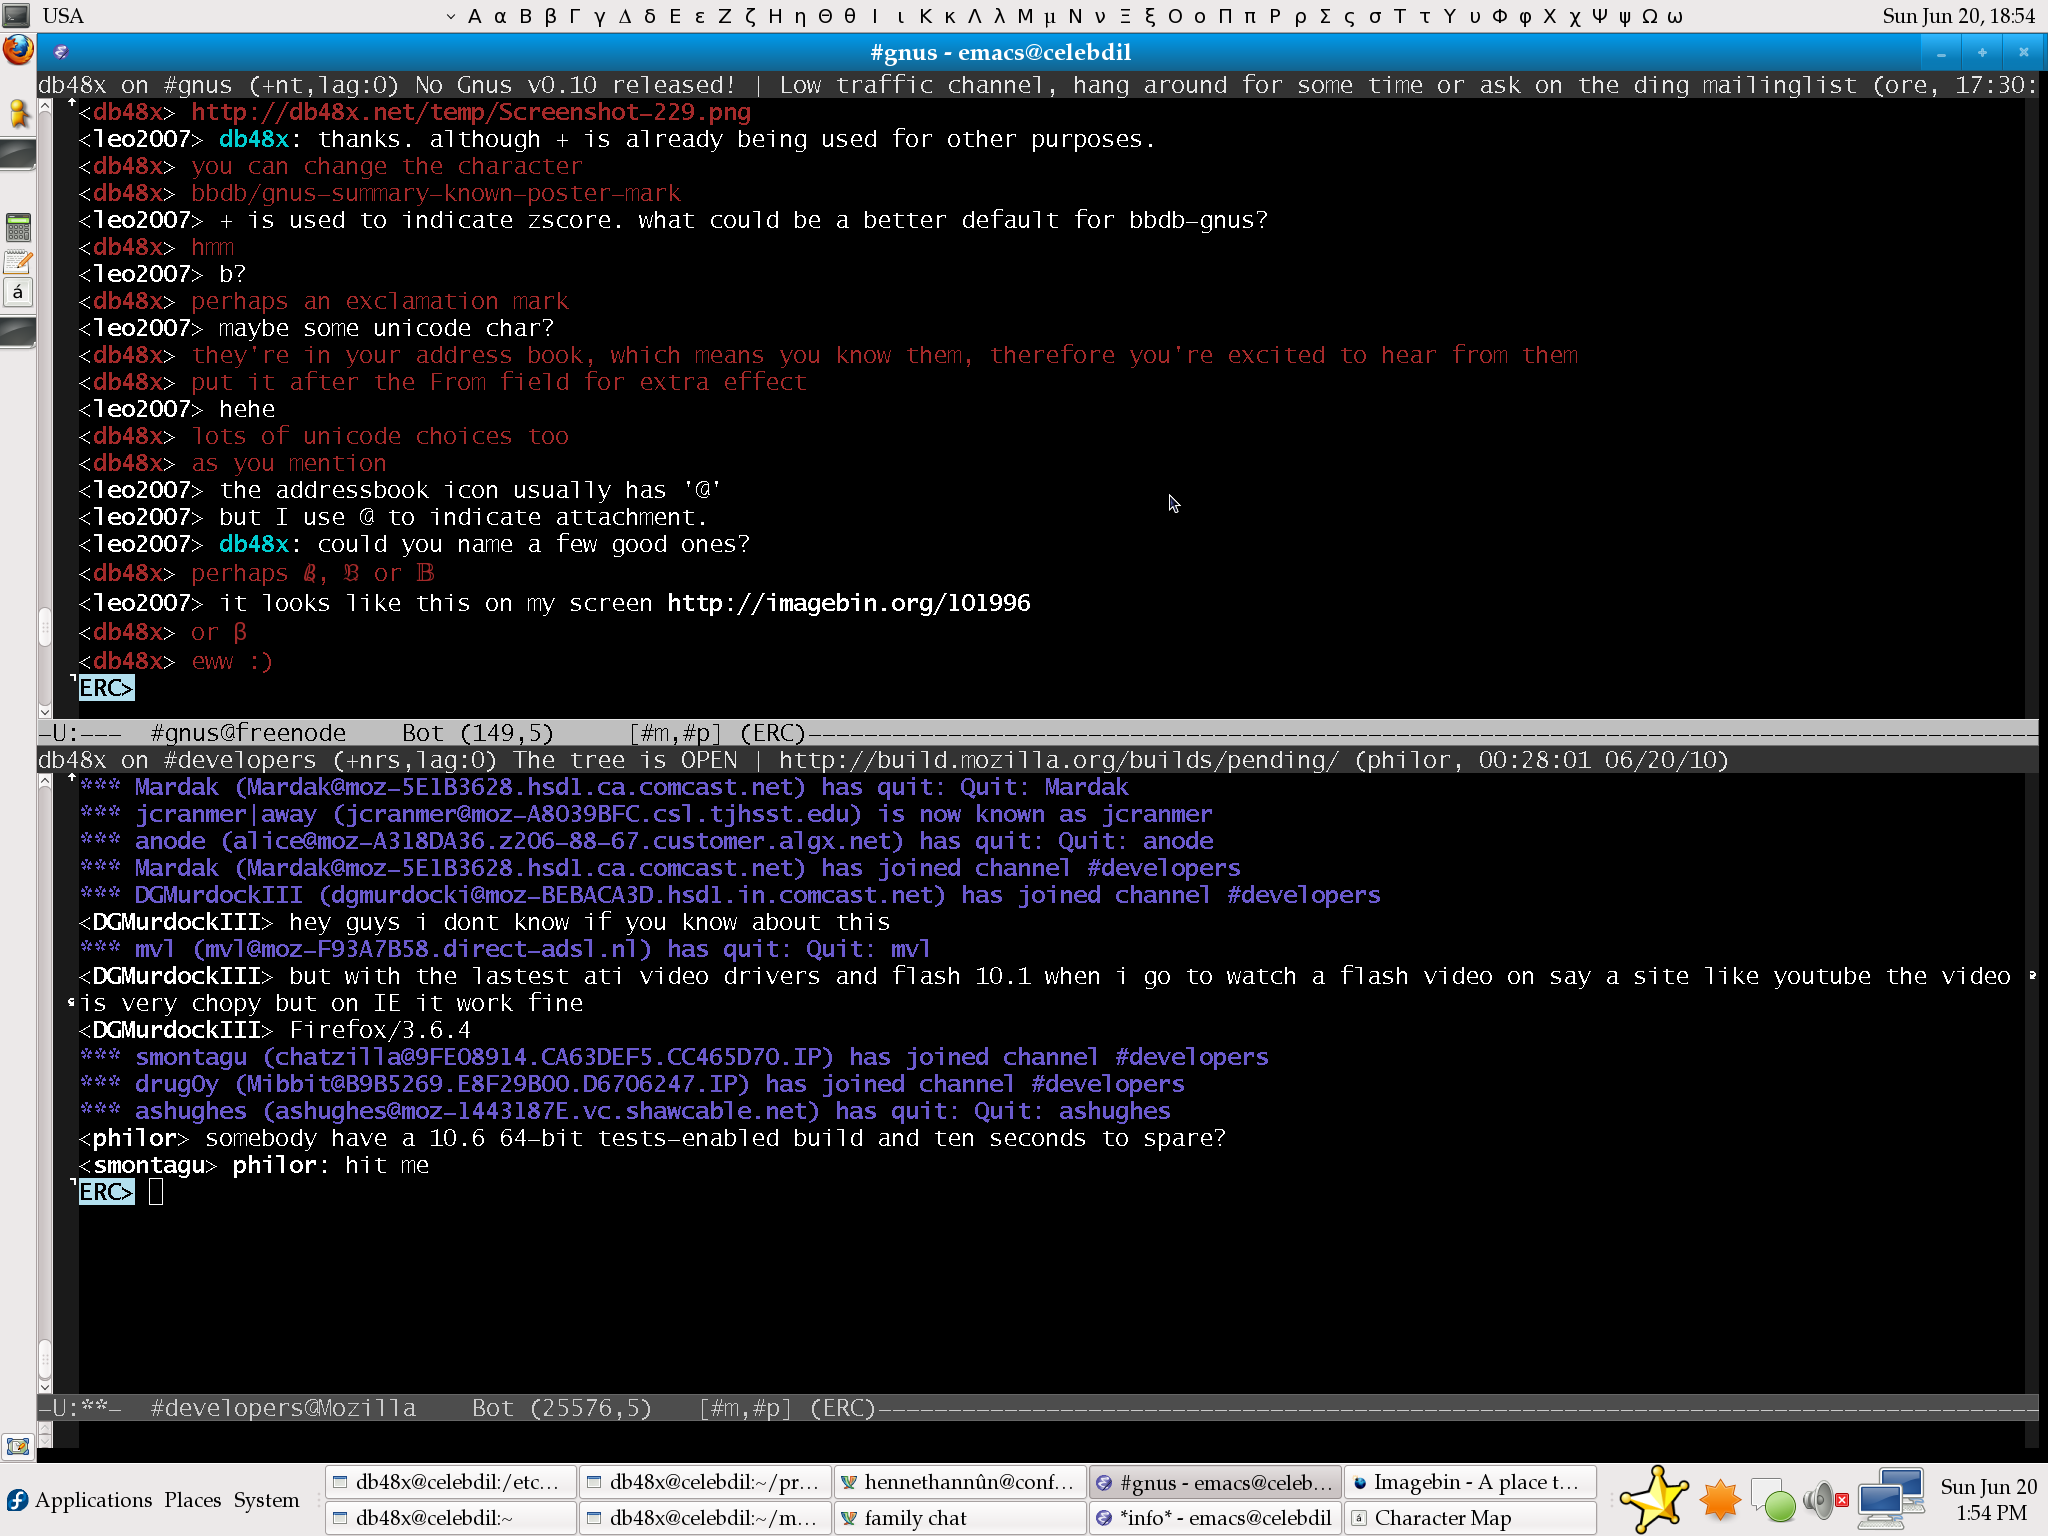
Task: Open the top panel clock showing 18:54
Action: click(x=1958, y=16)
